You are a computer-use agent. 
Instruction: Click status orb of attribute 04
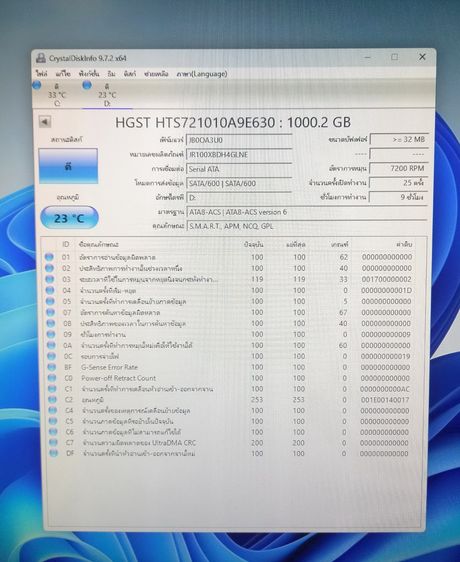tap(50, 290)
